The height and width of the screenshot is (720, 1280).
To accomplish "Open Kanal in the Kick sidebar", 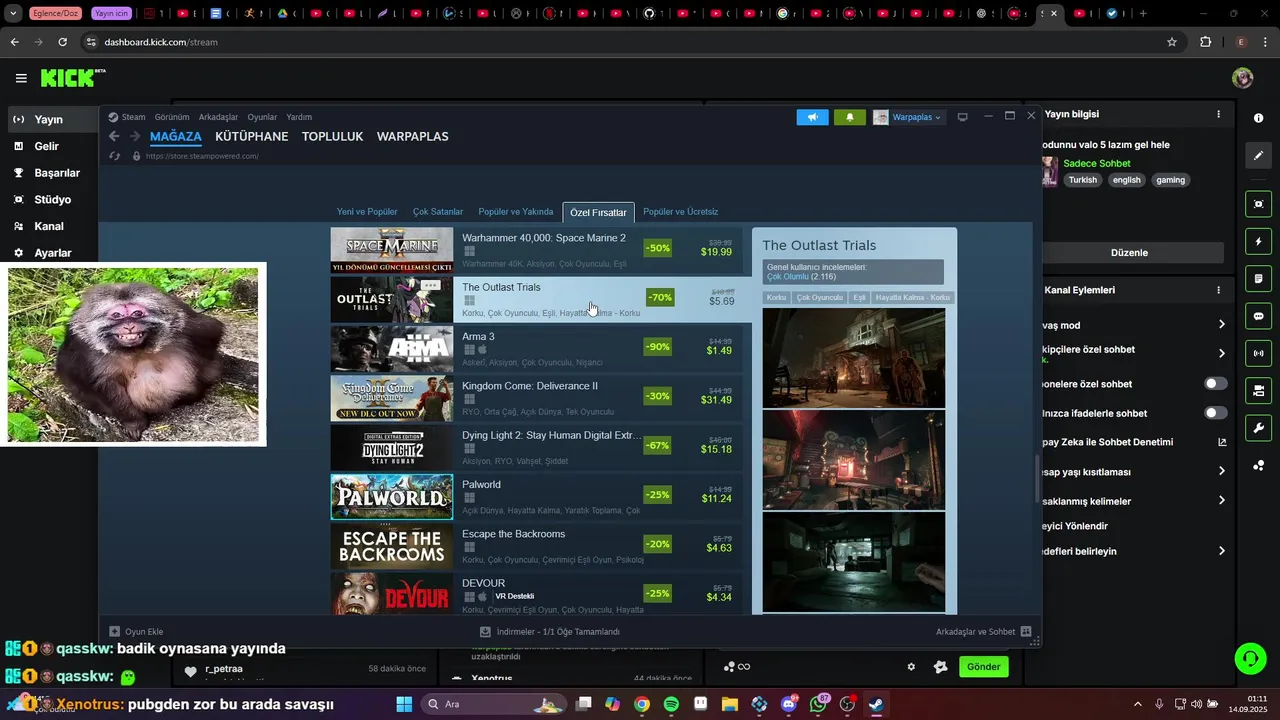I will (49, 227).
